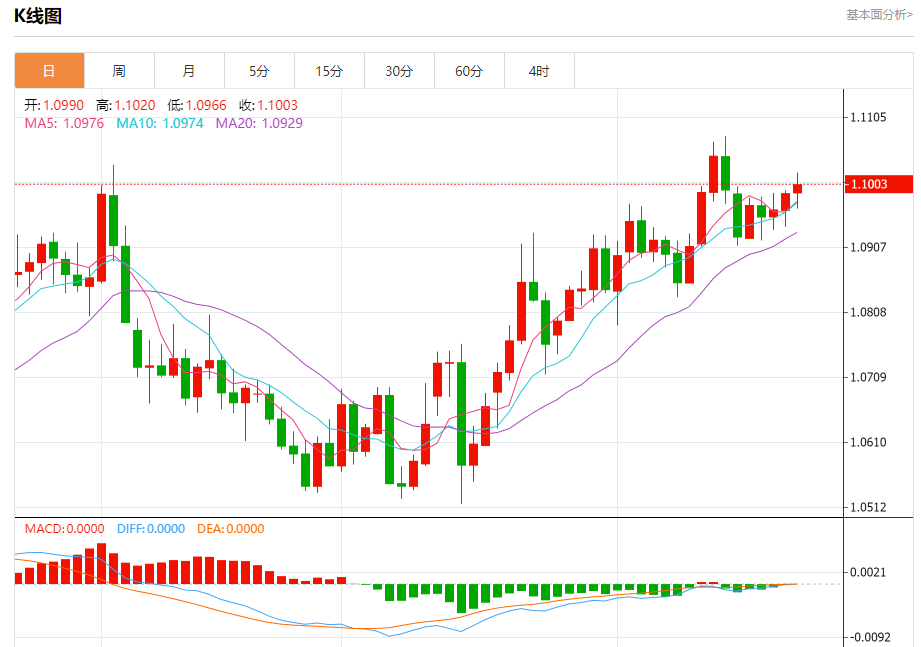Select the 日 daily chart tab
This screenshot has height=647, width=921.
[x=49, y=71]
